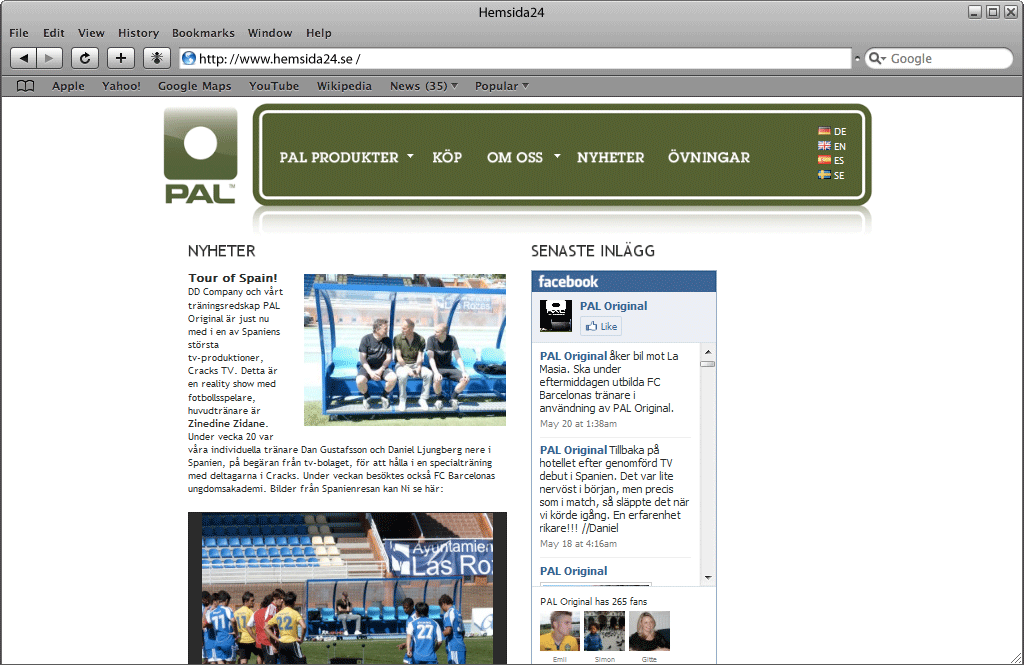Click the May 20 at 1:38am timestamp
This screenshot has width=1024, height=665.
[578, 424]
